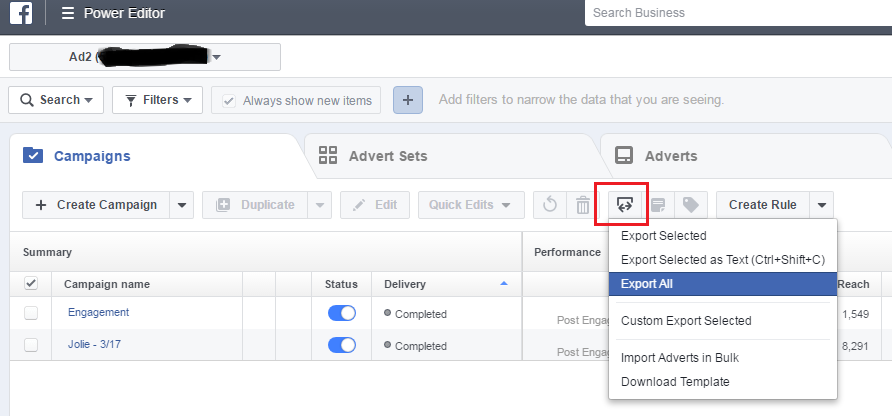This screenshot has height=416, width=892.
Task: Open the Filters dropdown
Action: pyautogui.click(x=158, y=100)
